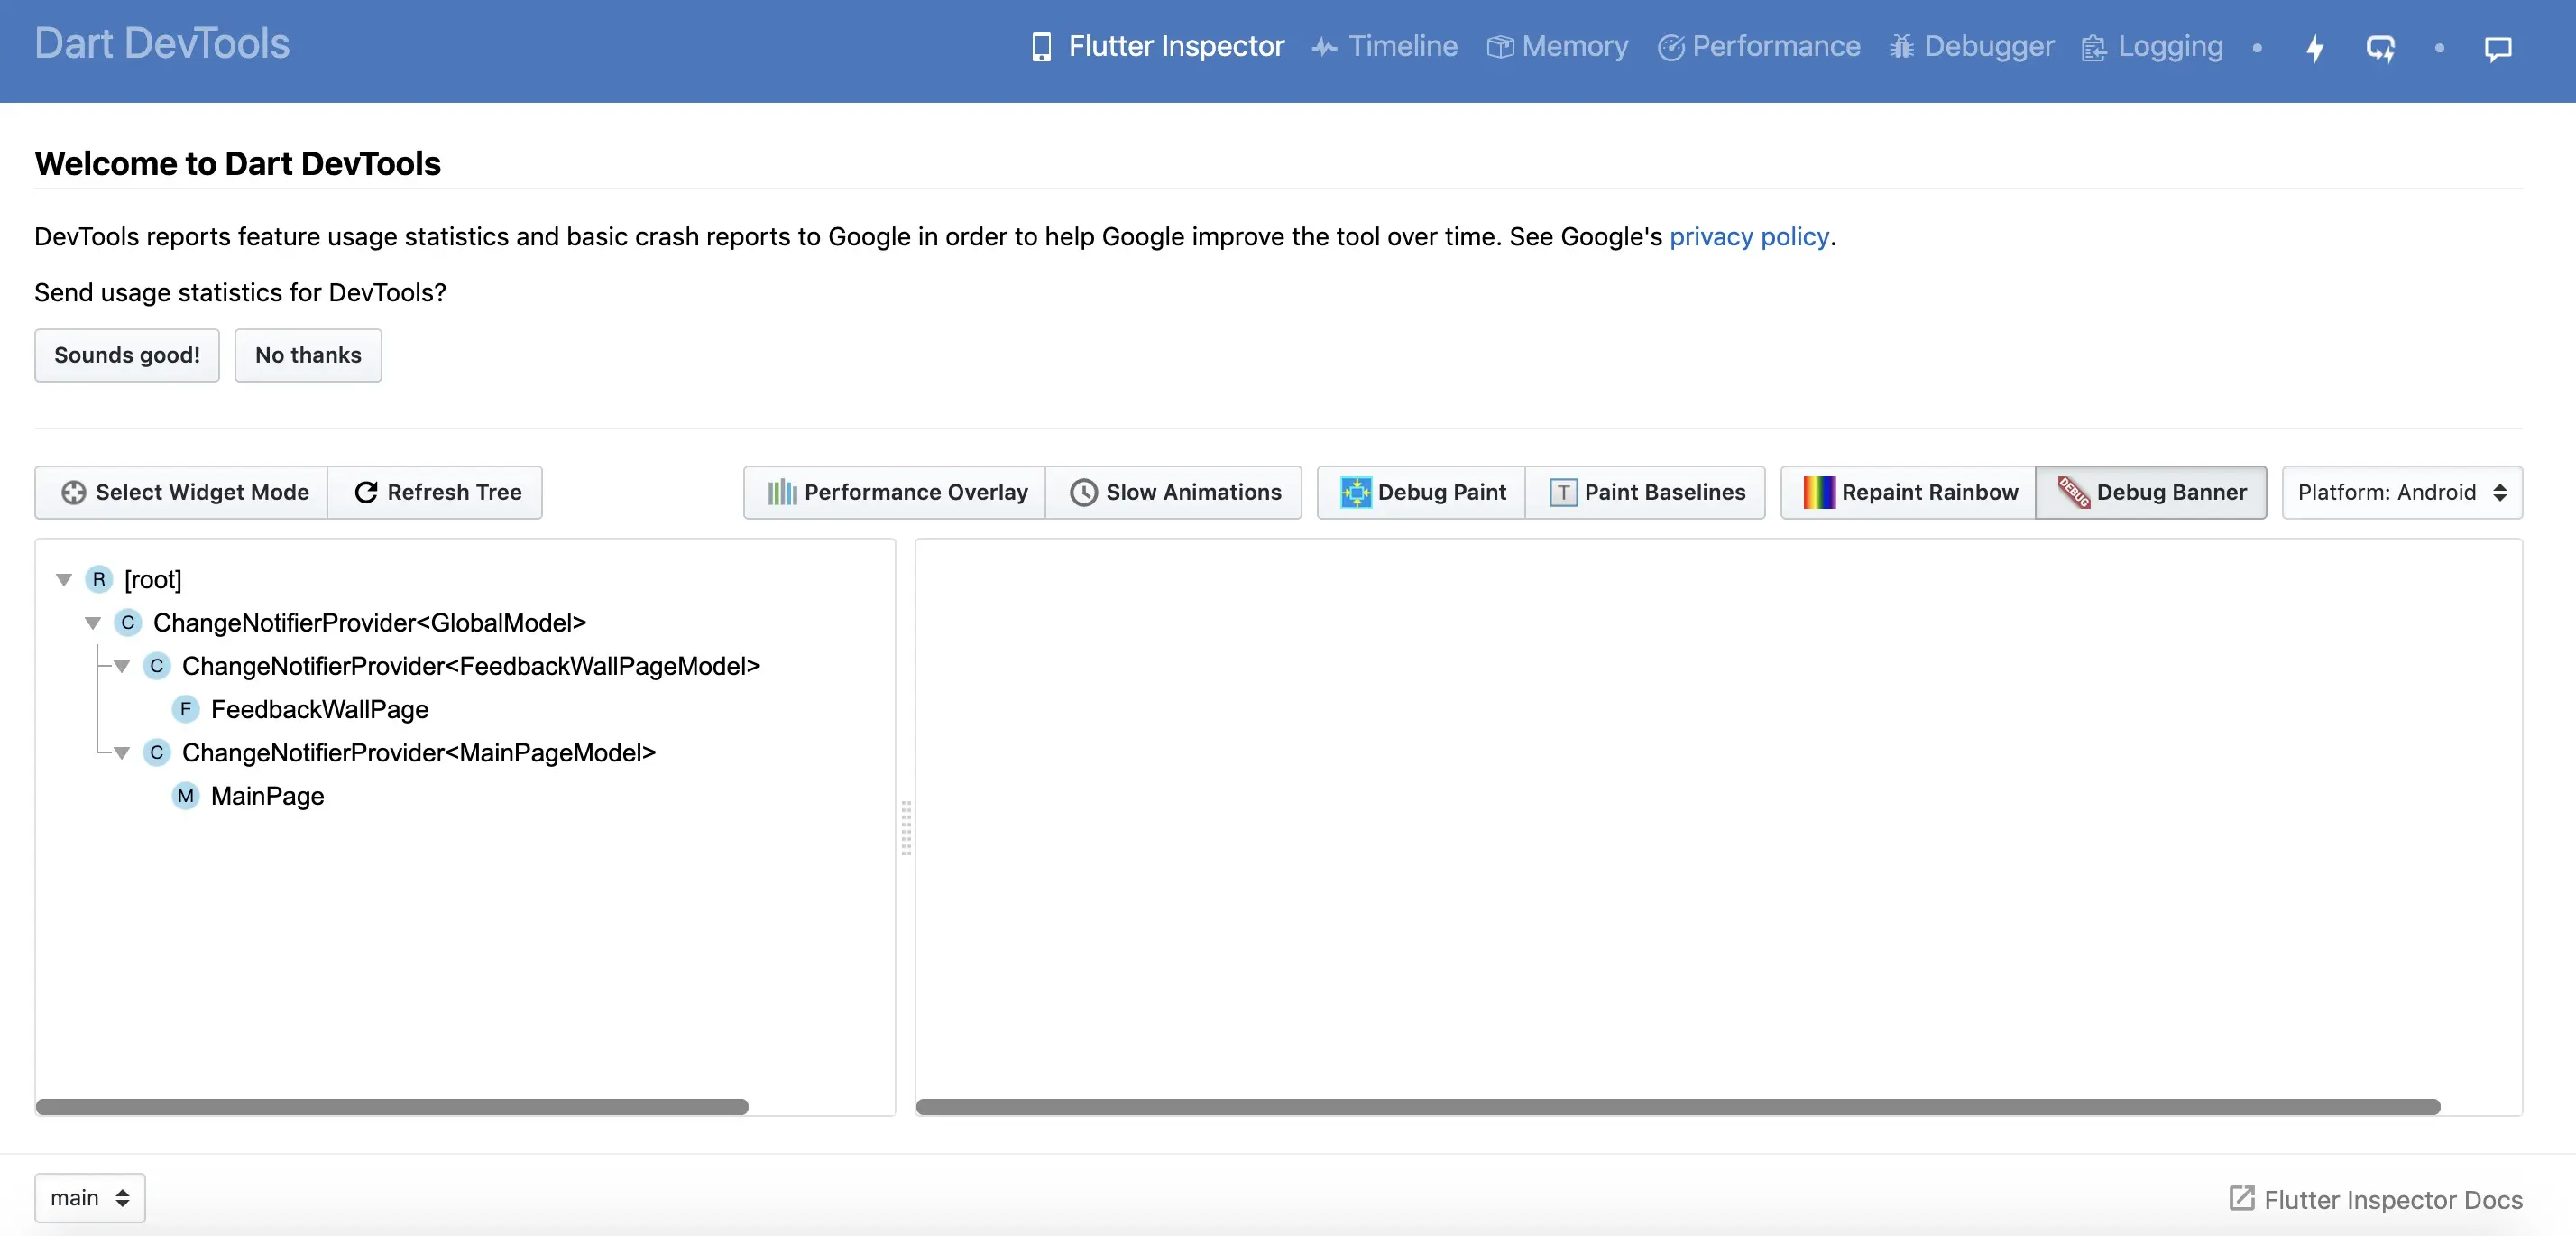Click the No thanks button

tap(308, 355)
